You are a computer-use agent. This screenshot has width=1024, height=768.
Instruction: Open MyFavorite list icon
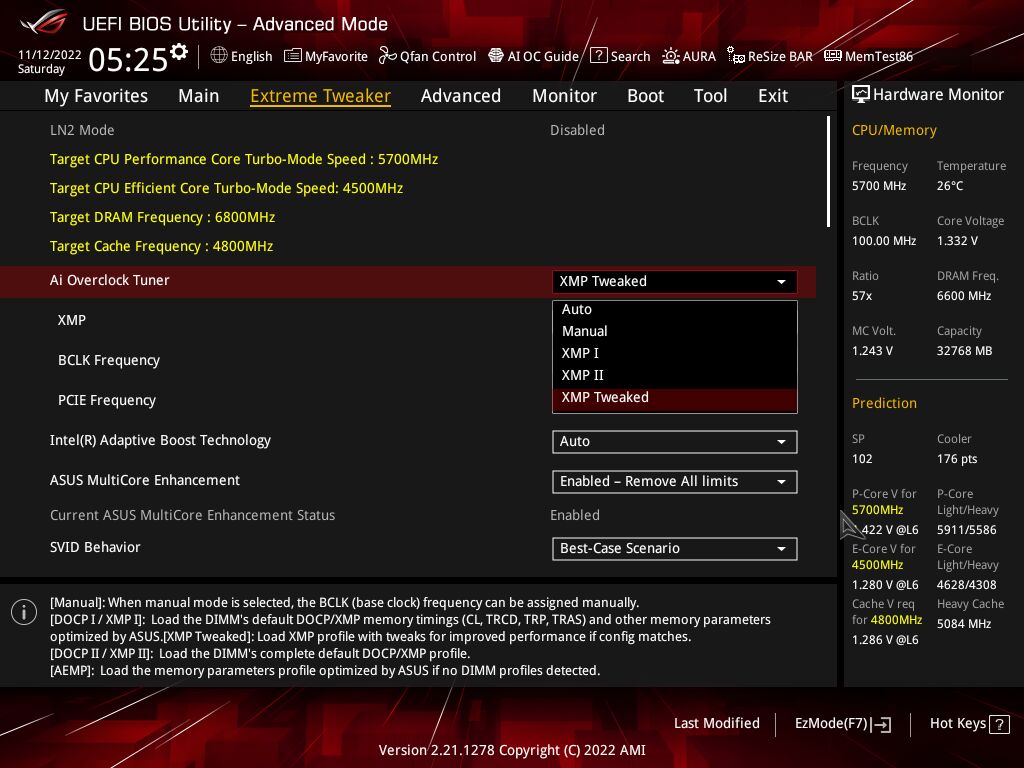pyautogui.click(x=293, y=56)
